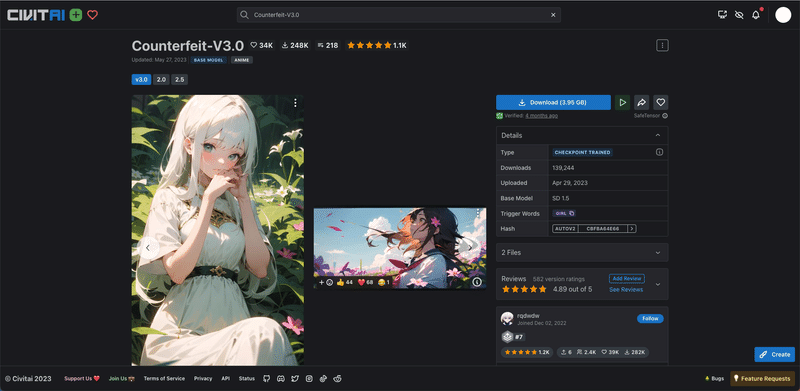
Task: Show next gallery image with right arrow
Action: 470,248
